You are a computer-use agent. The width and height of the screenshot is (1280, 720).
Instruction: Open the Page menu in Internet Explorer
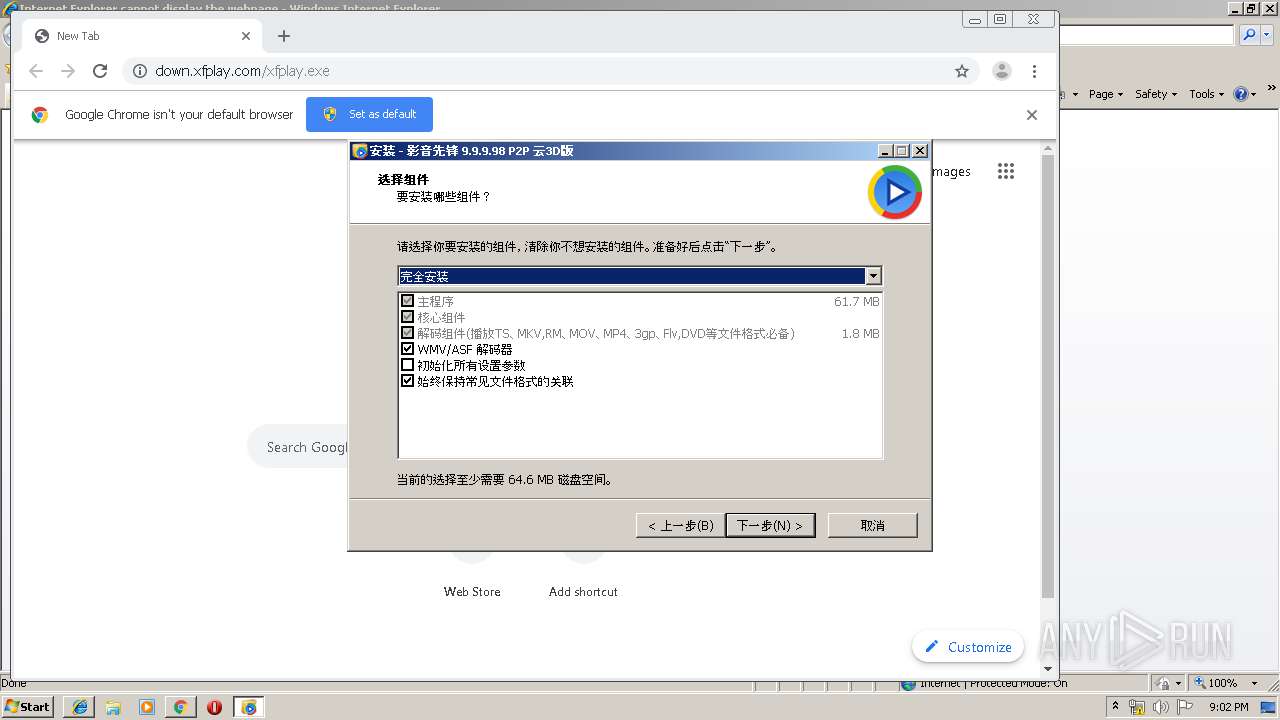coord(1106,94)
